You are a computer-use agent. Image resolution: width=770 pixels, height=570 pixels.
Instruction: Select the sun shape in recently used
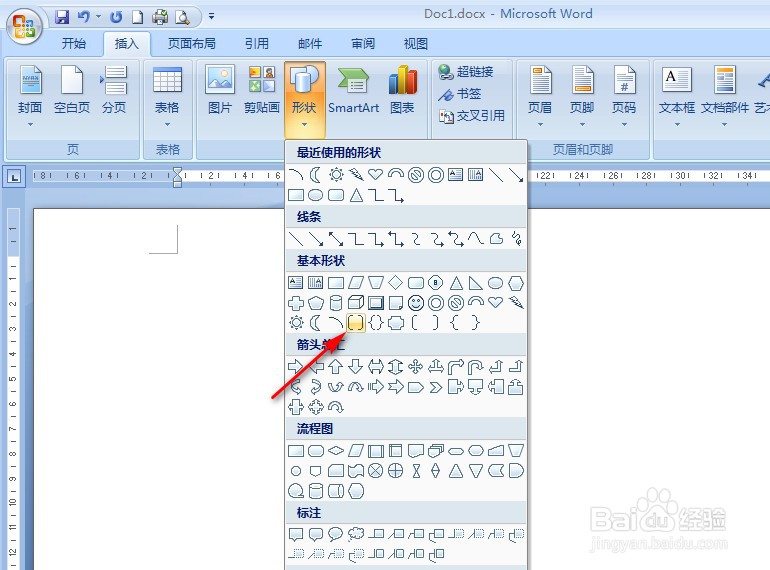336,175
